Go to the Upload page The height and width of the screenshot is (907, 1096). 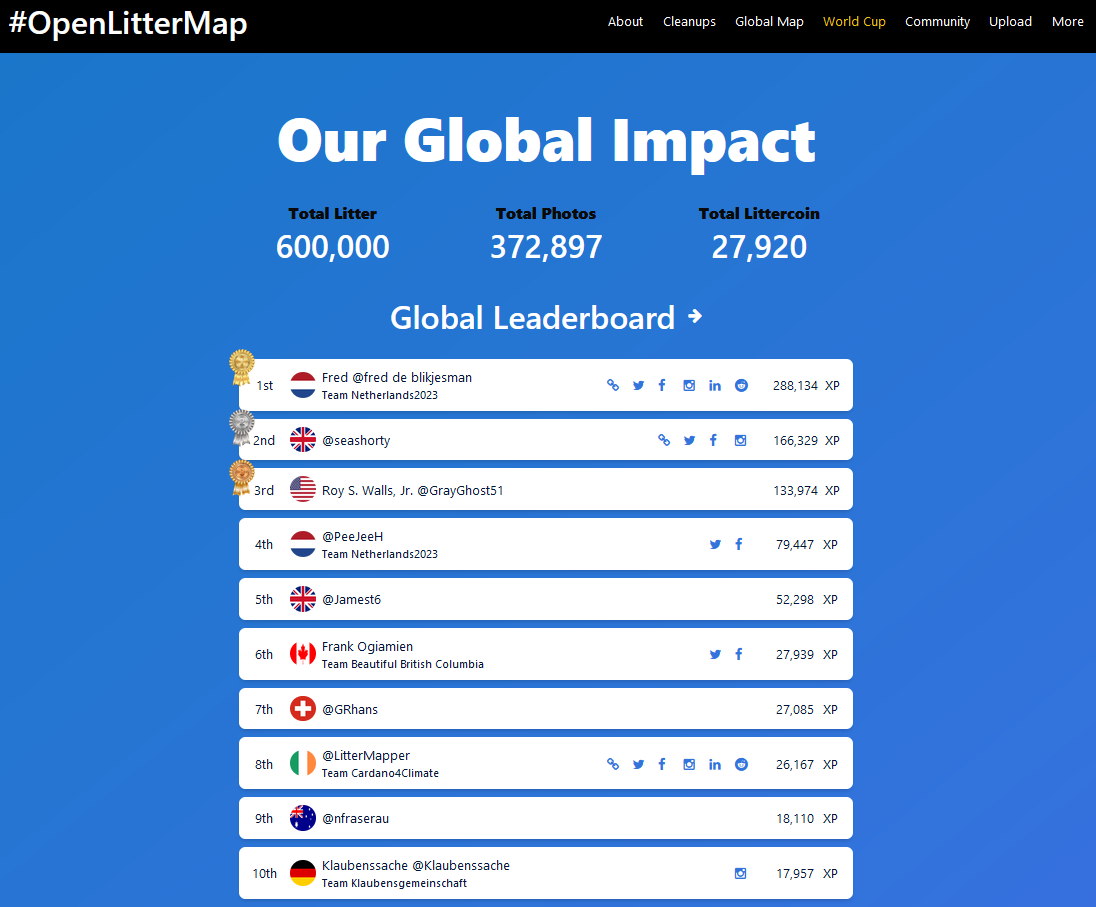[x=1010, y=22]
